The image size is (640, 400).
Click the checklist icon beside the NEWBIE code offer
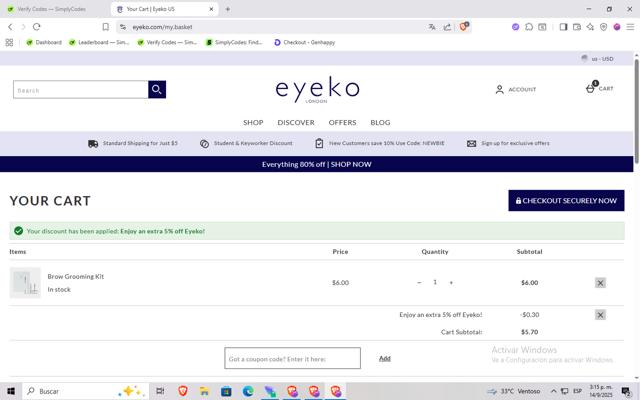[319, 143]
